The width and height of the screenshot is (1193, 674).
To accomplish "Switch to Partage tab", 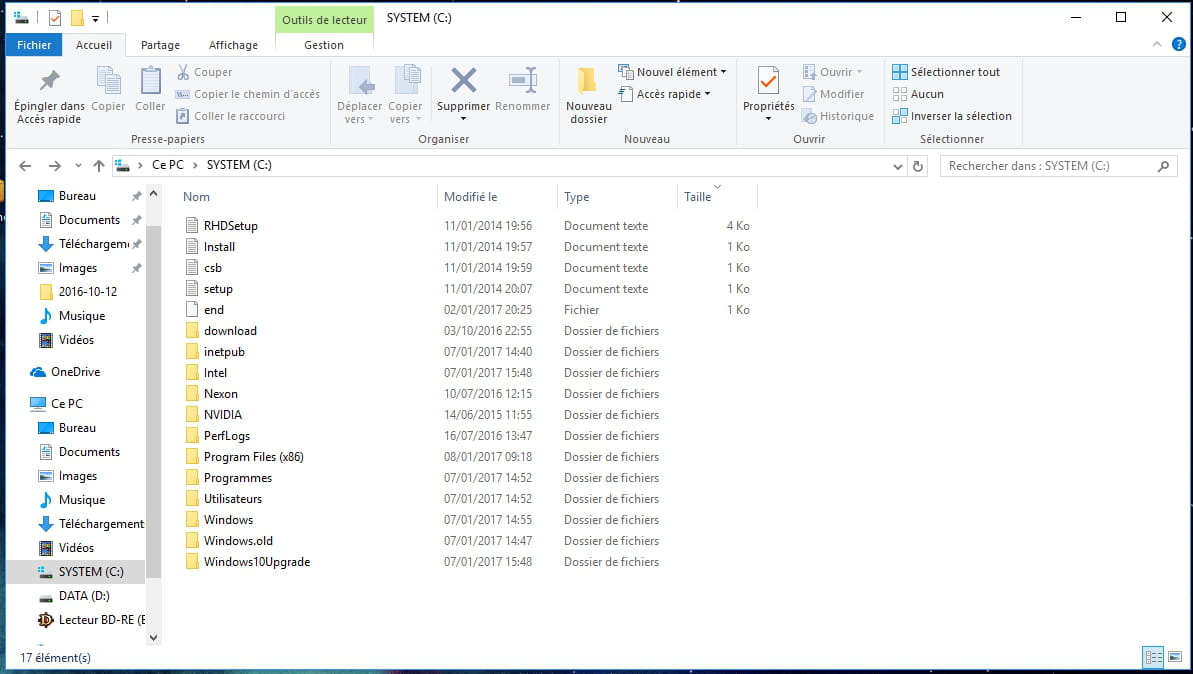I will coord(161,45).
